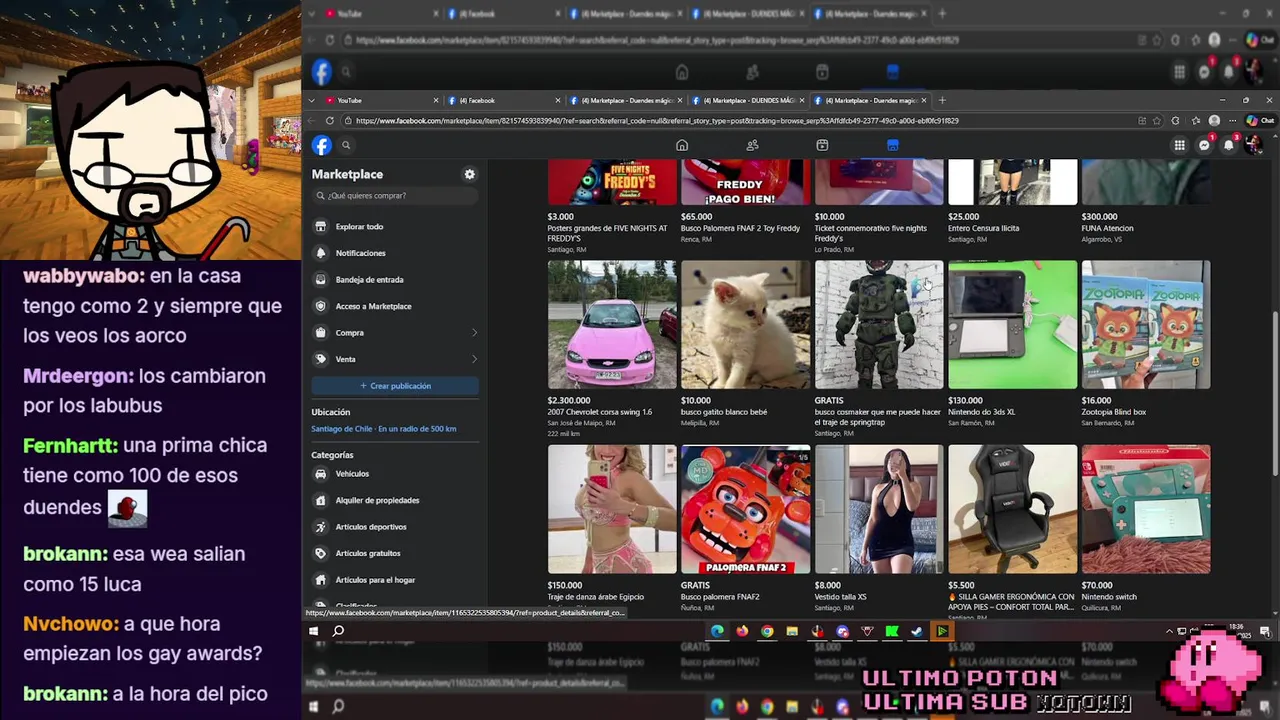Open Marketplace settings gear icon
Viewport: 1280px width, 720px height.
[x=469, y=174]
